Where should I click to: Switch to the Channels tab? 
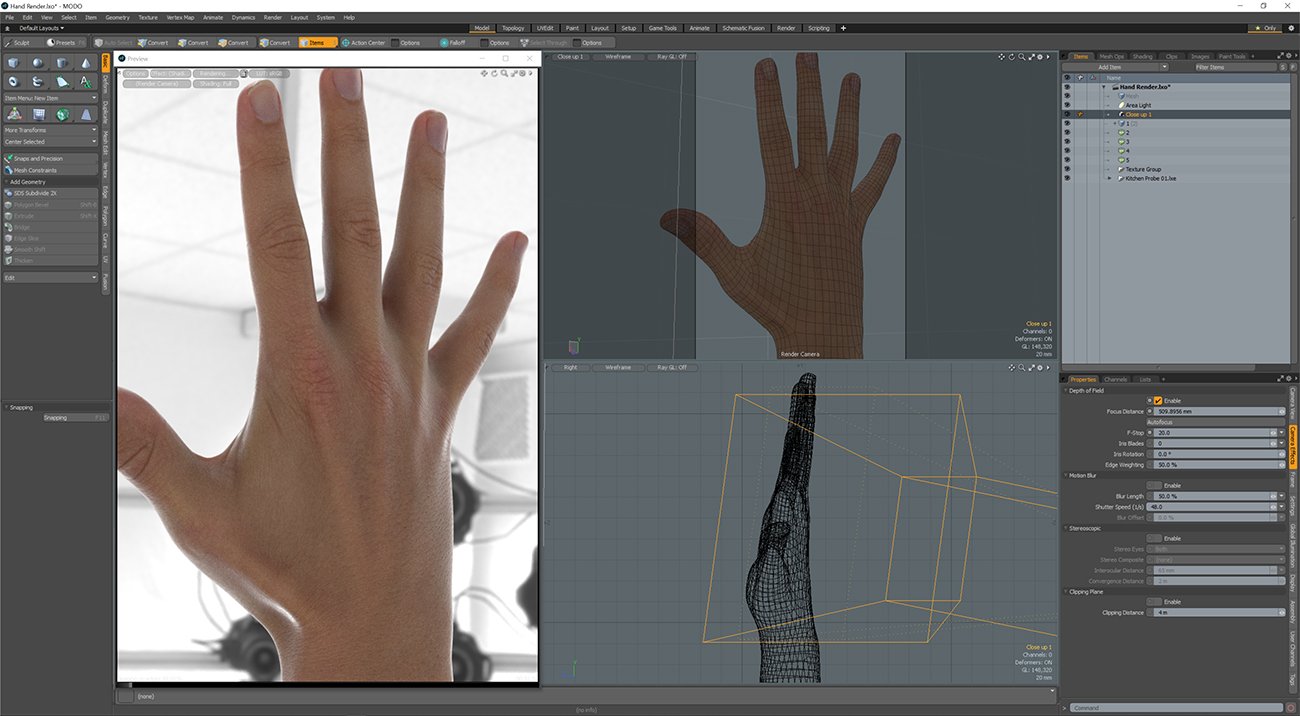pyautogui.click(x=1115, y=379)
